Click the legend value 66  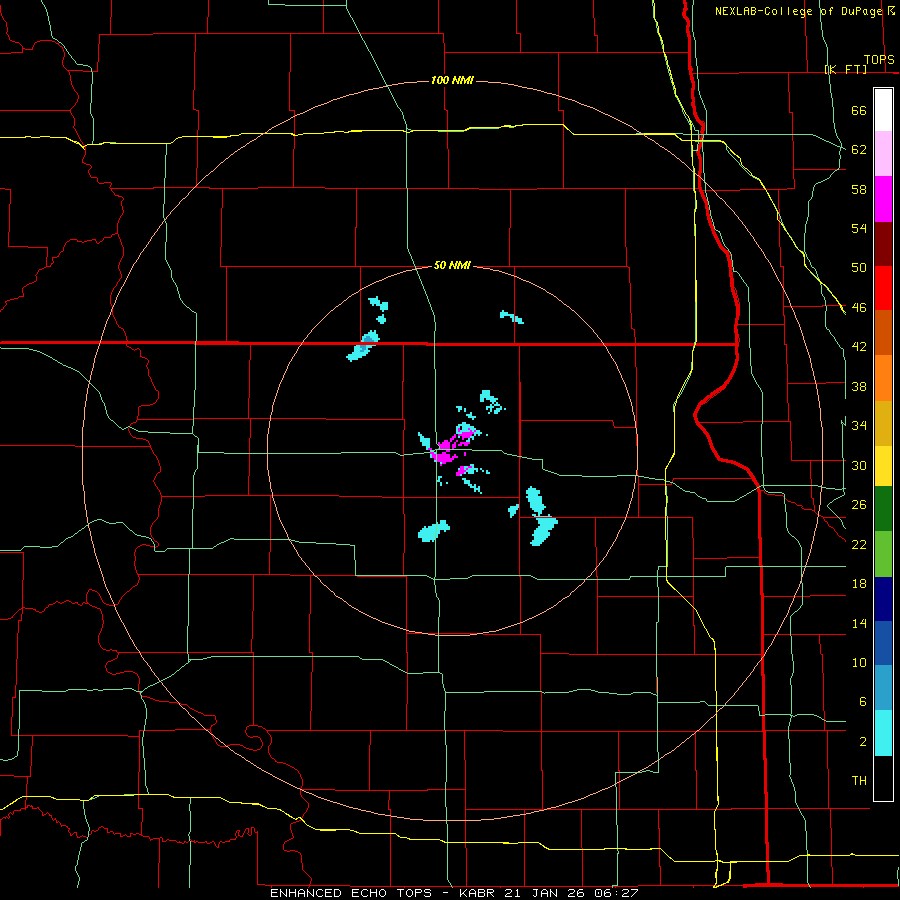pyautogui.click(x=859, y=110)
